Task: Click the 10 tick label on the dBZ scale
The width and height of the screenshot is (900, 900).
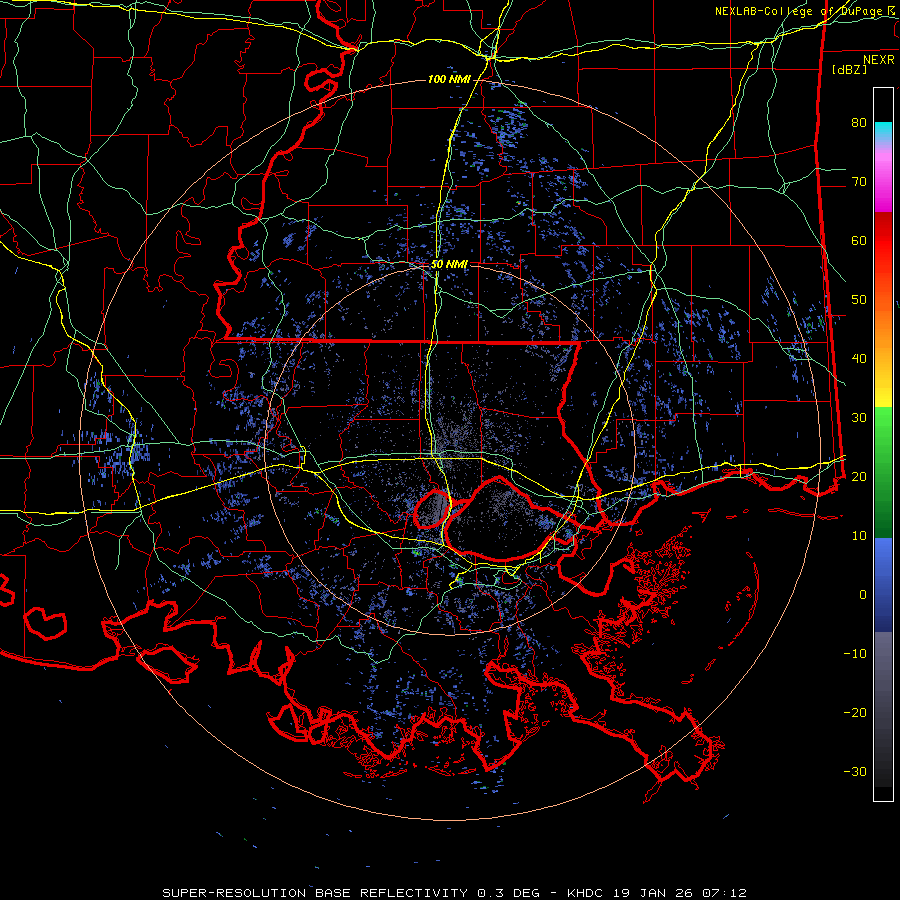Action: [x=859, y=536]
